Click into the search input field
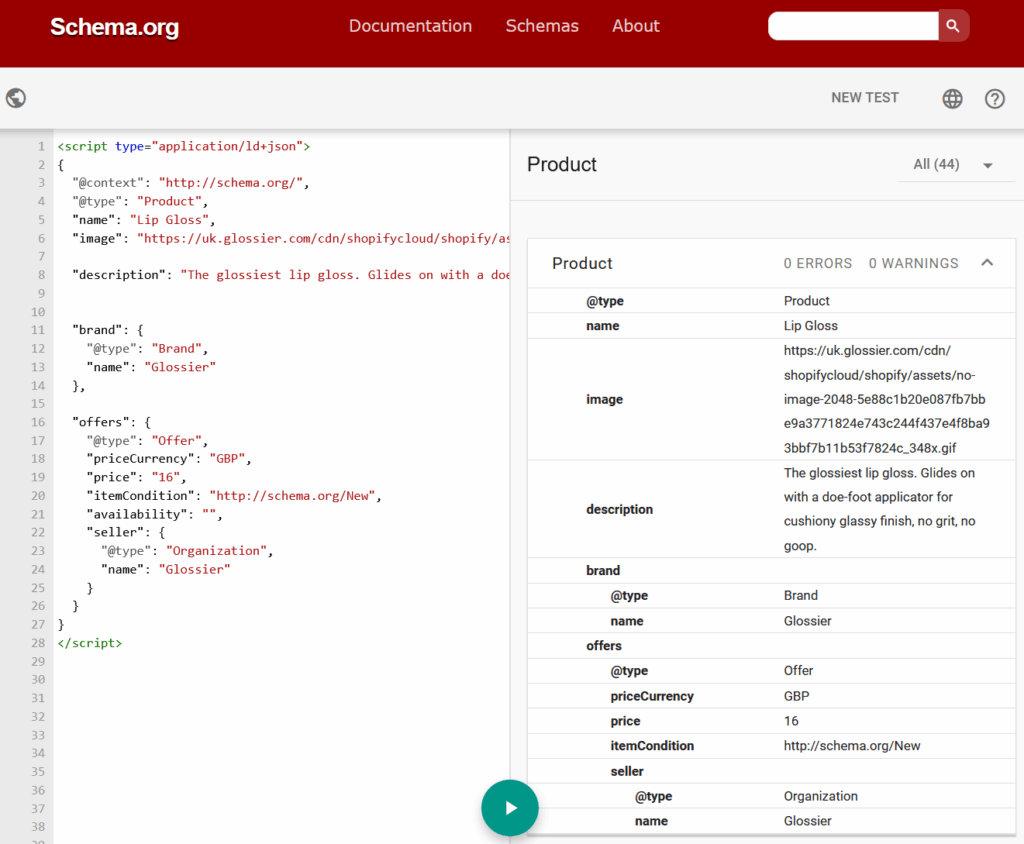Screen dimensions: 1024x844 (x=853, y=26)
